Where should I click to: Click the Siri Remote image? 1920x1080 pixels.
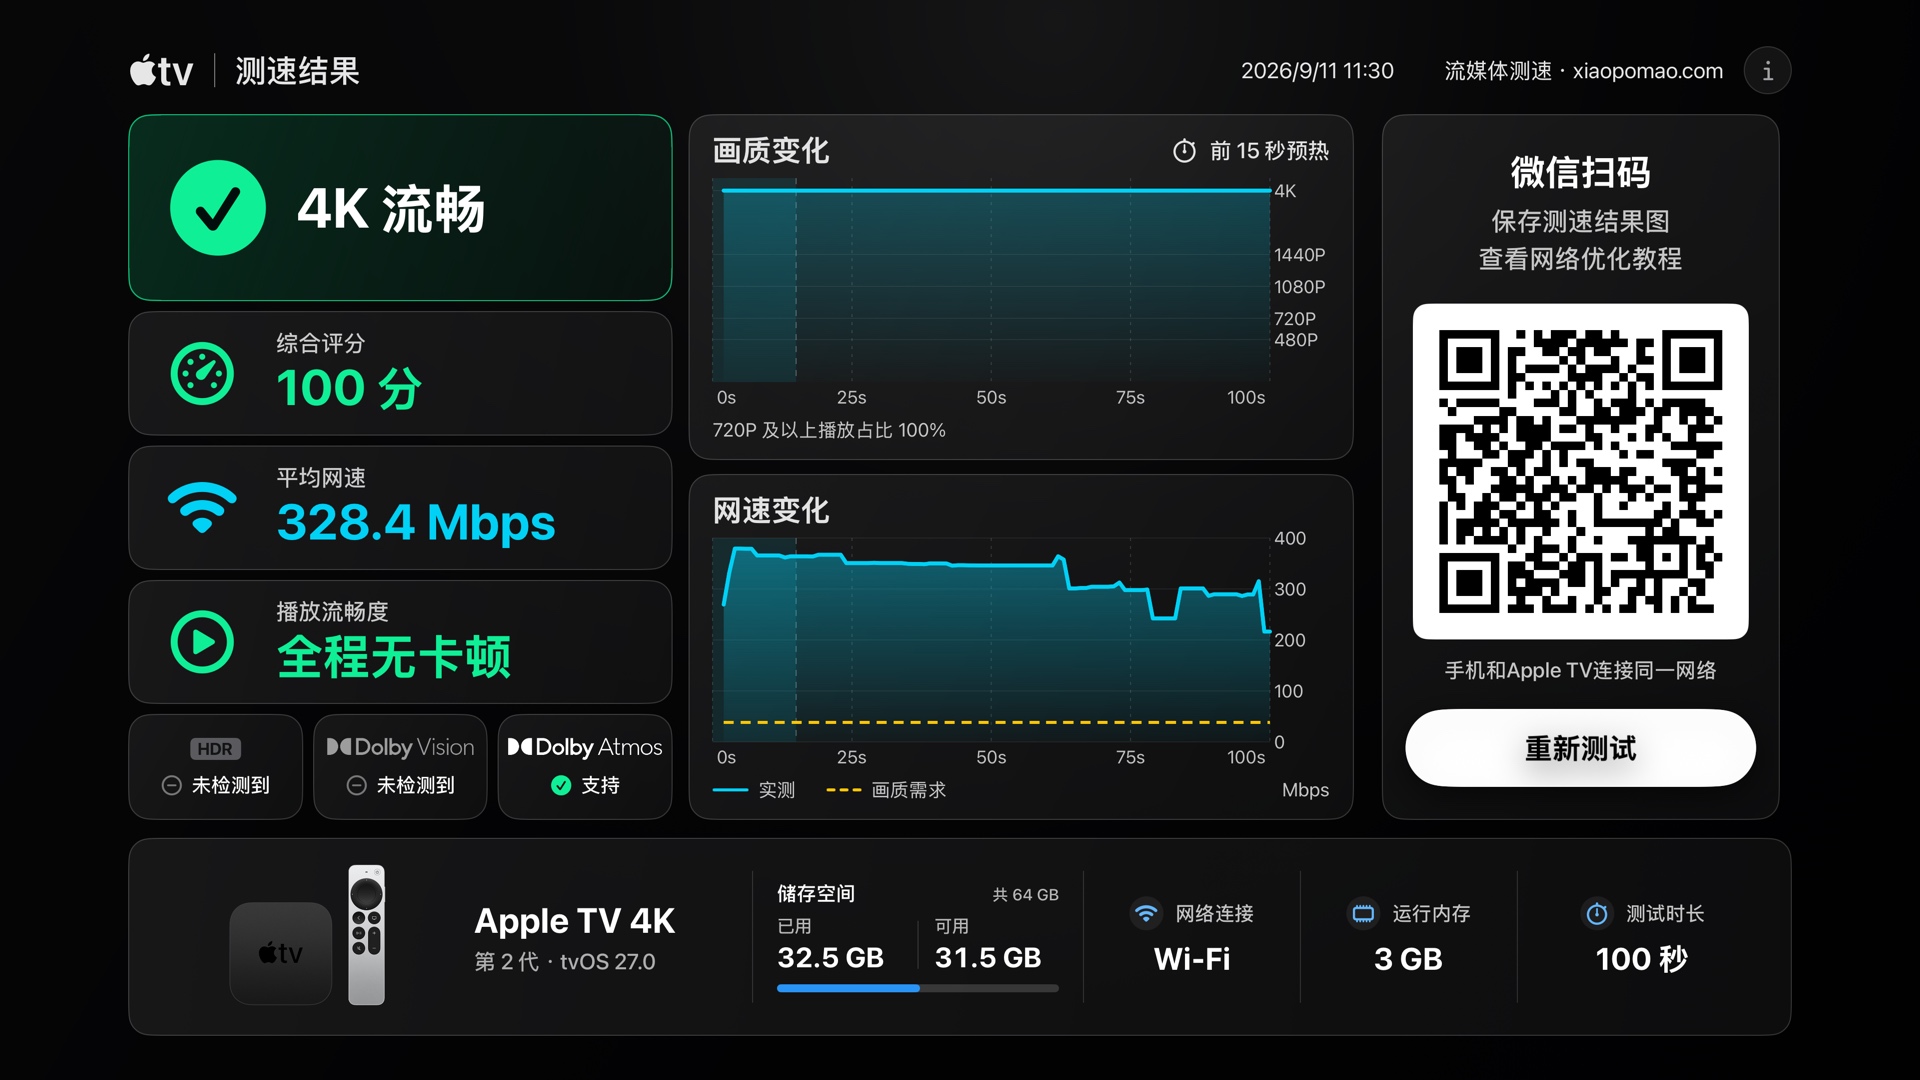point(366,935)
